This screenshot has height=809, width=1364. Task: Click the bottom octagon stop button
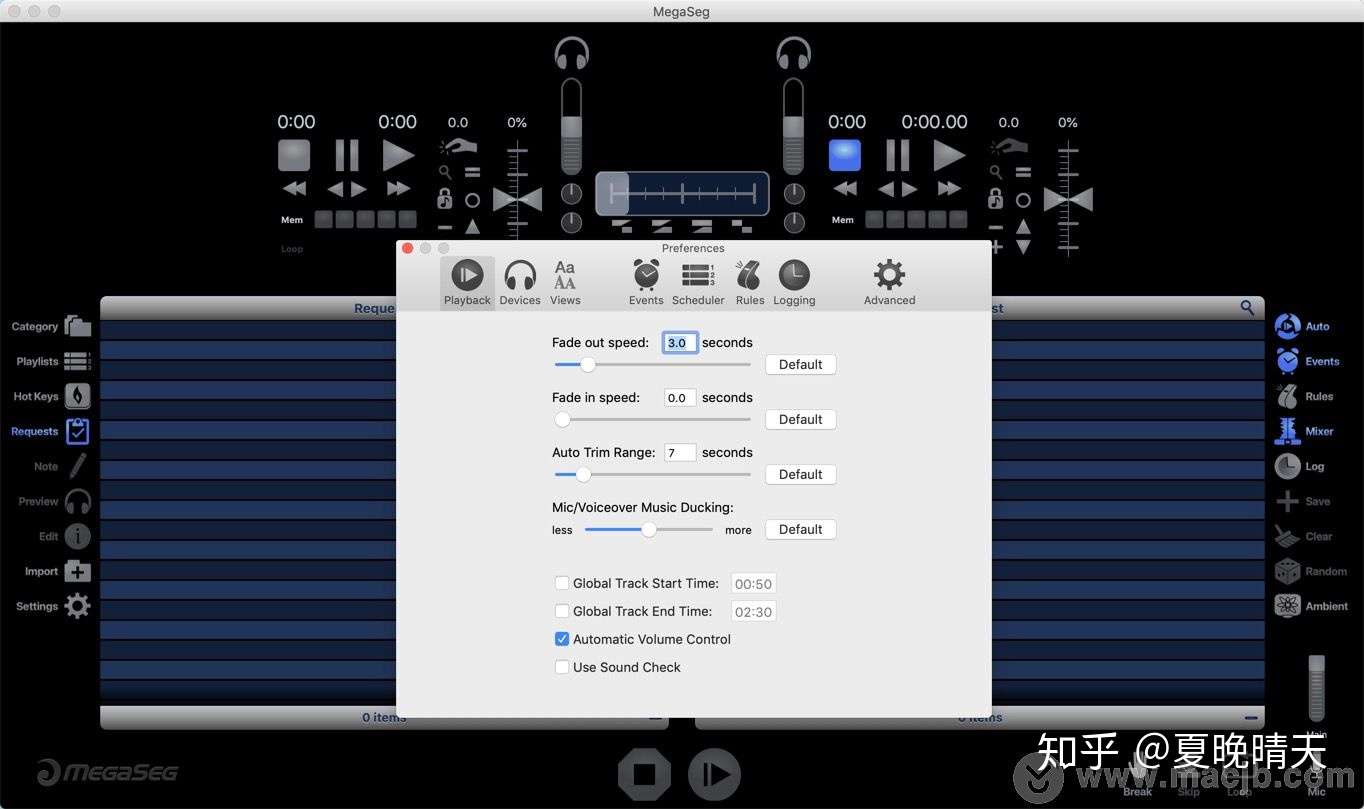tap(644, 774)
